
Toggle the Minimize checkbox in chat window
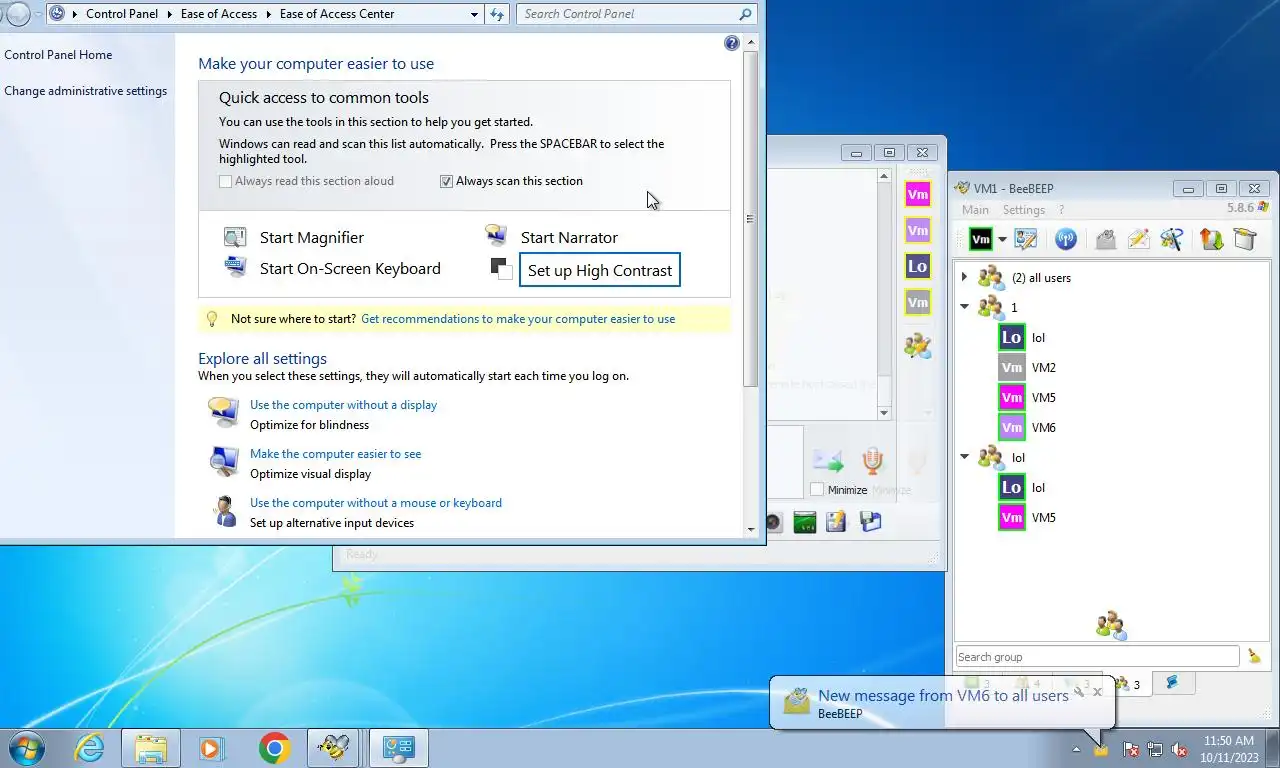click(817, 490)
